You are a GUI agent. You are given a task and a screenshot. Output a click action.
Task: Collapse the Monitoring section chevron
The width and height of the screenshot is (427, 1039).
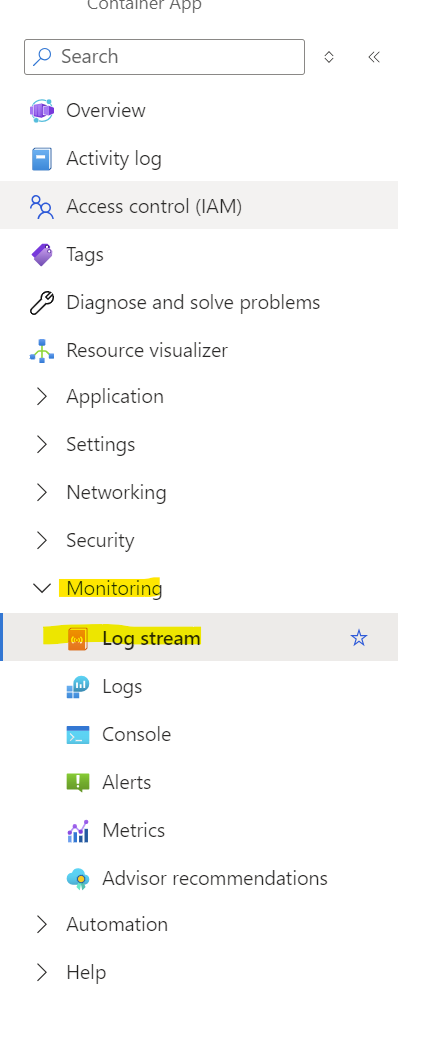coord(42,588)
